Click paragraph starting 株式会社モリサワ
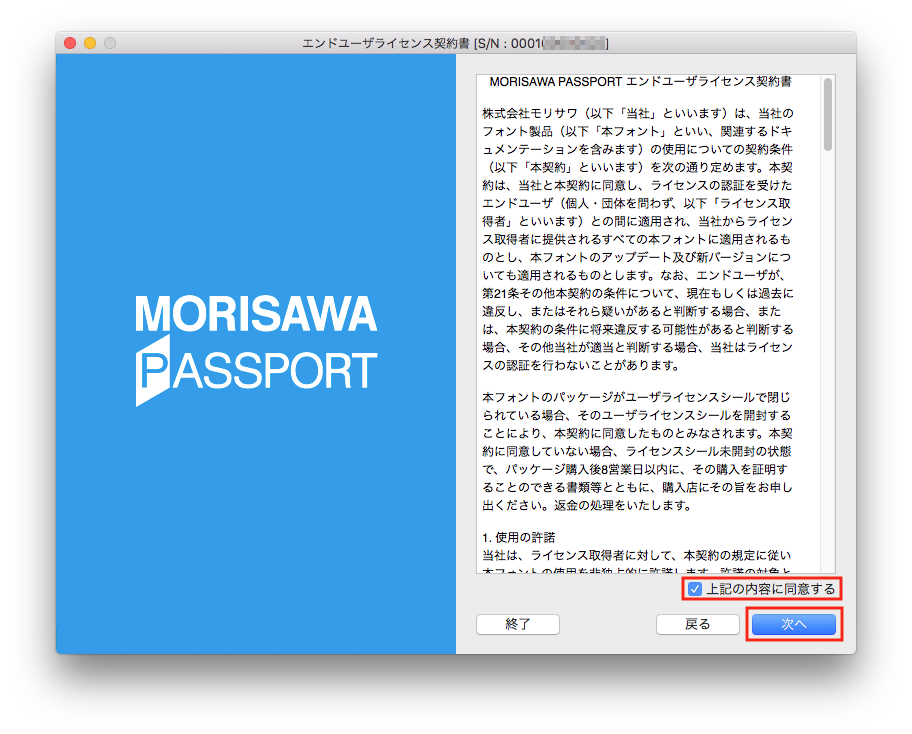The height and width of the screenshot is (734, 912). point(637,239)
